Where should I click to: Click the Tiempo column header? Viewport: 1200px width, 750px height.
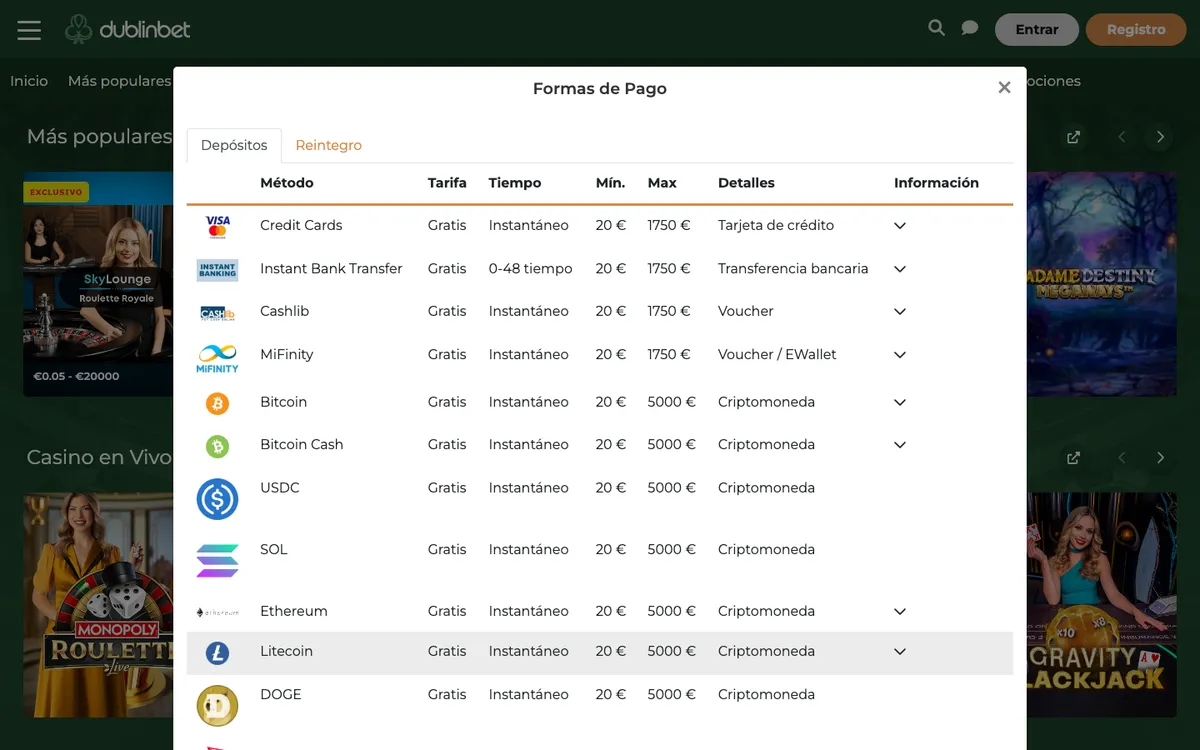tap(515, 183)
